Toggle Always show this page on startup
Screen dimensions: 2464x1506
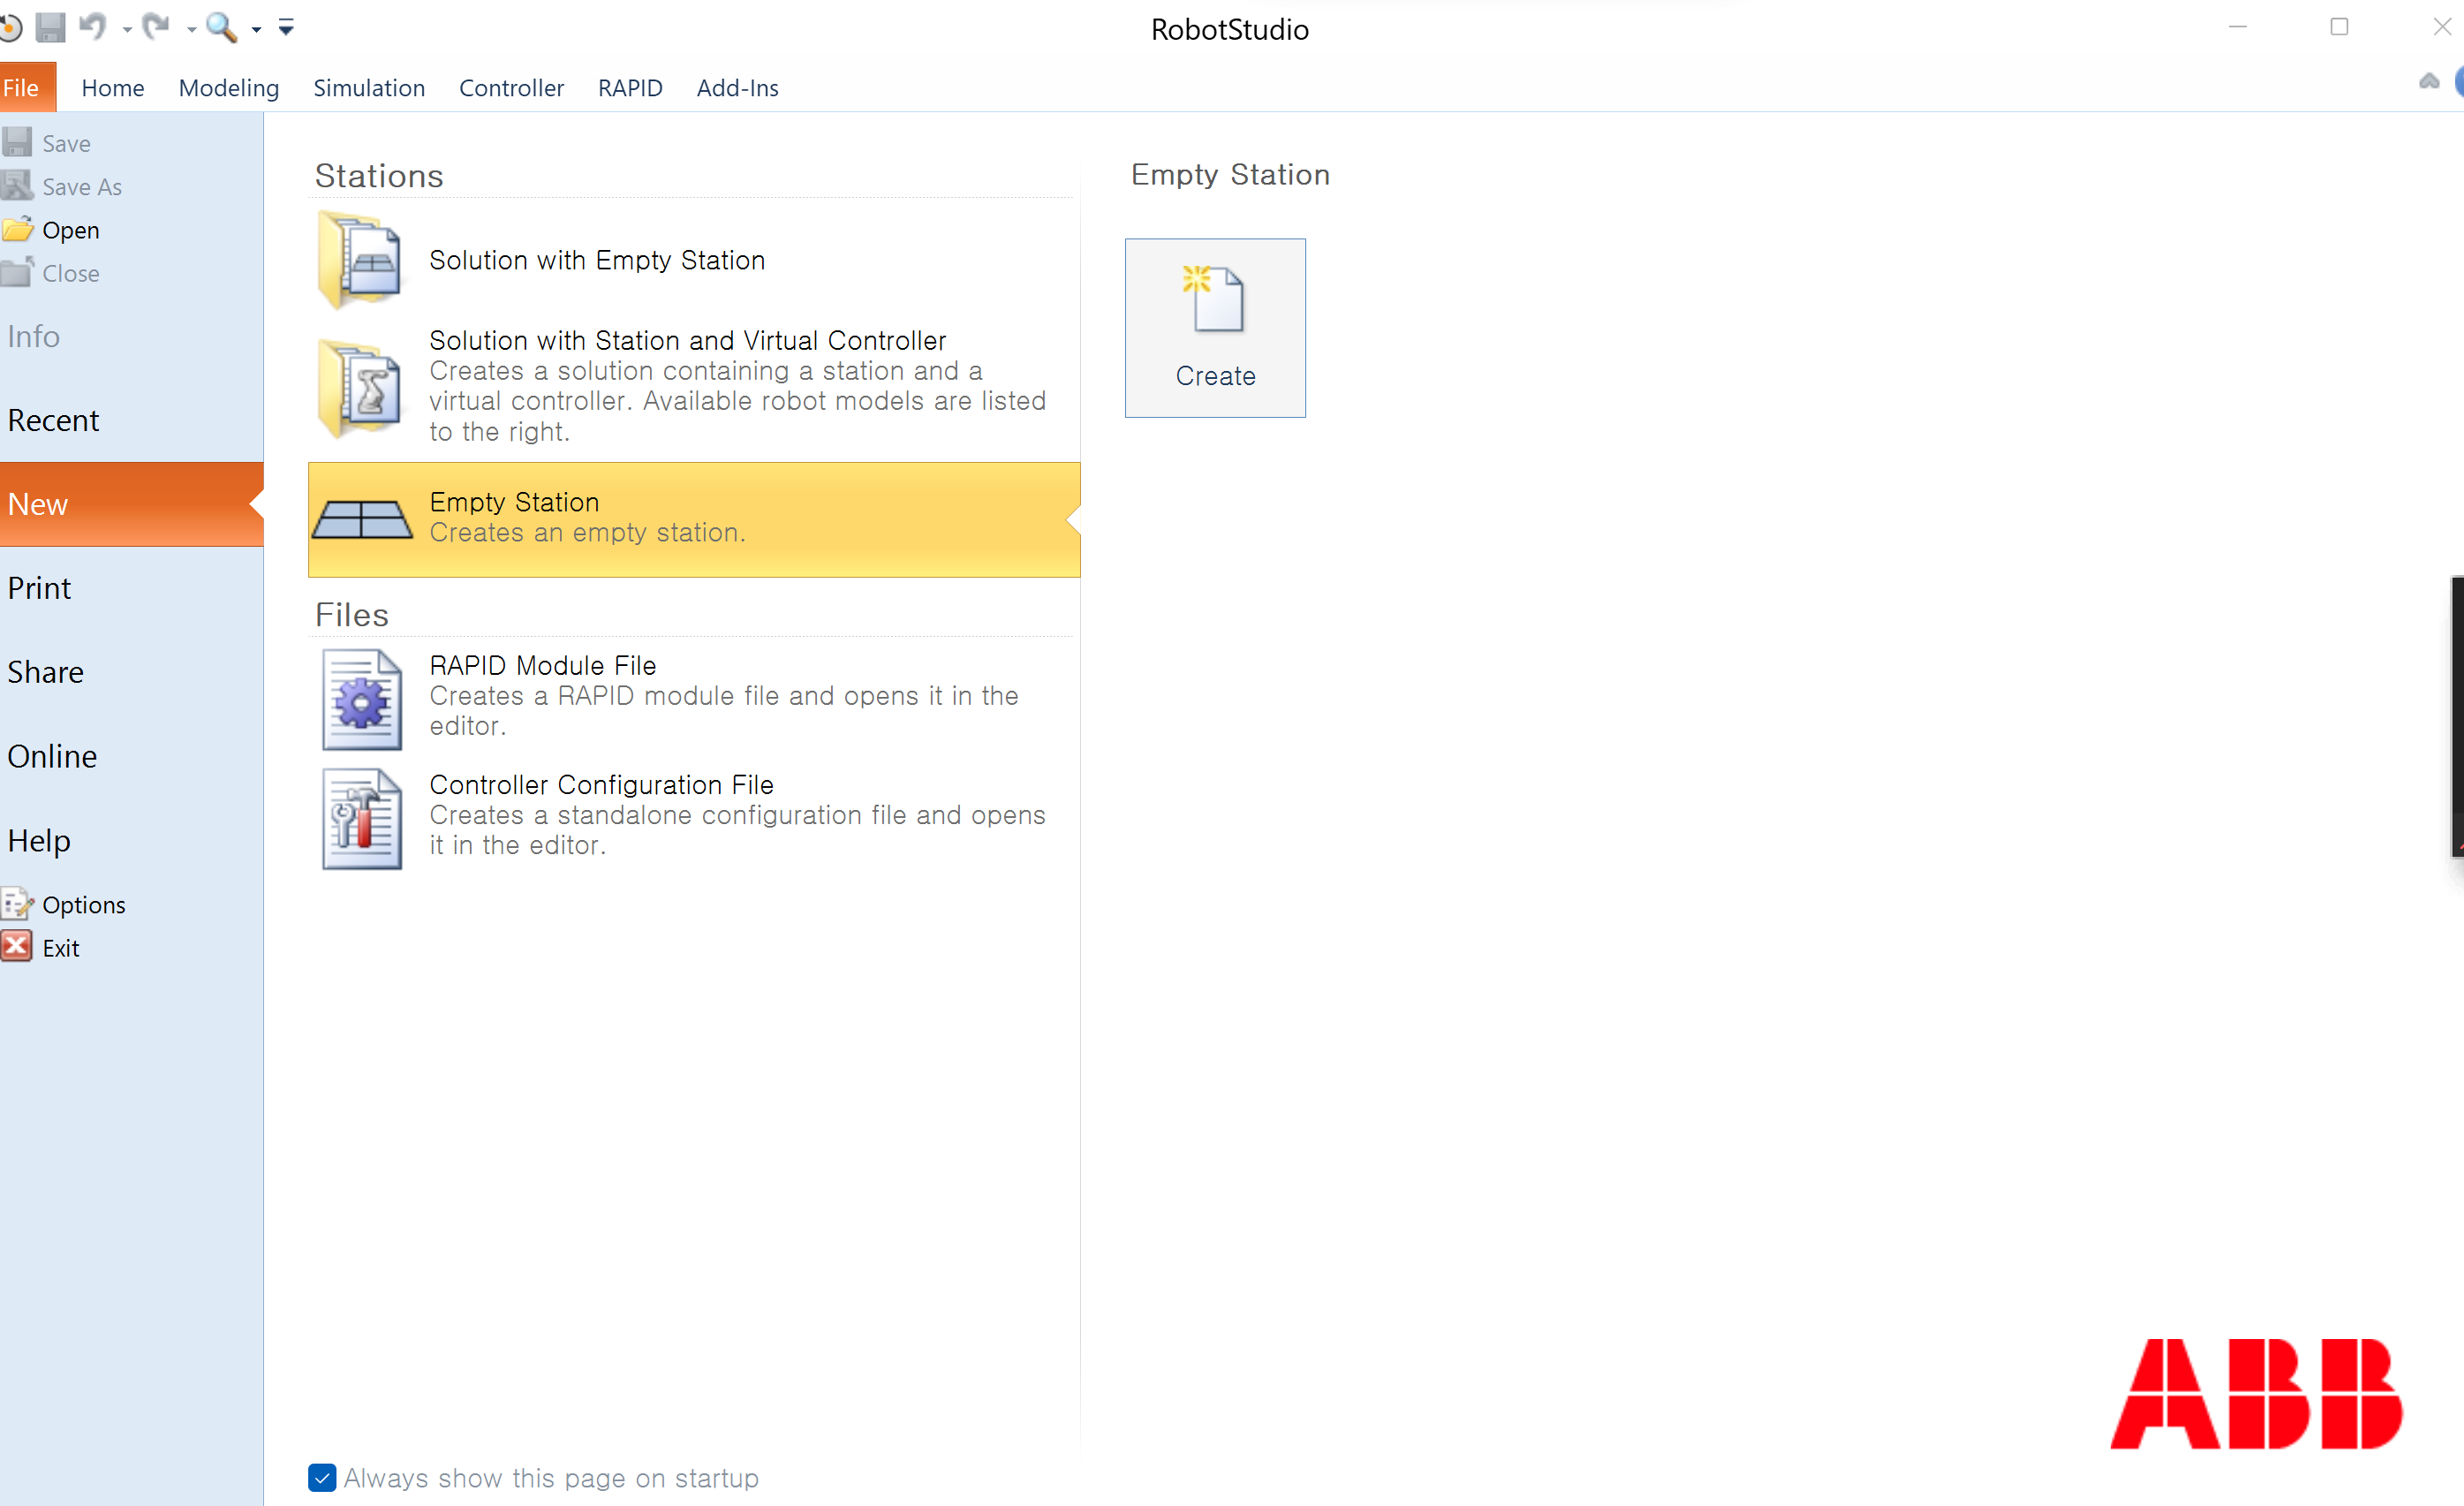(x=322, y=1477)
